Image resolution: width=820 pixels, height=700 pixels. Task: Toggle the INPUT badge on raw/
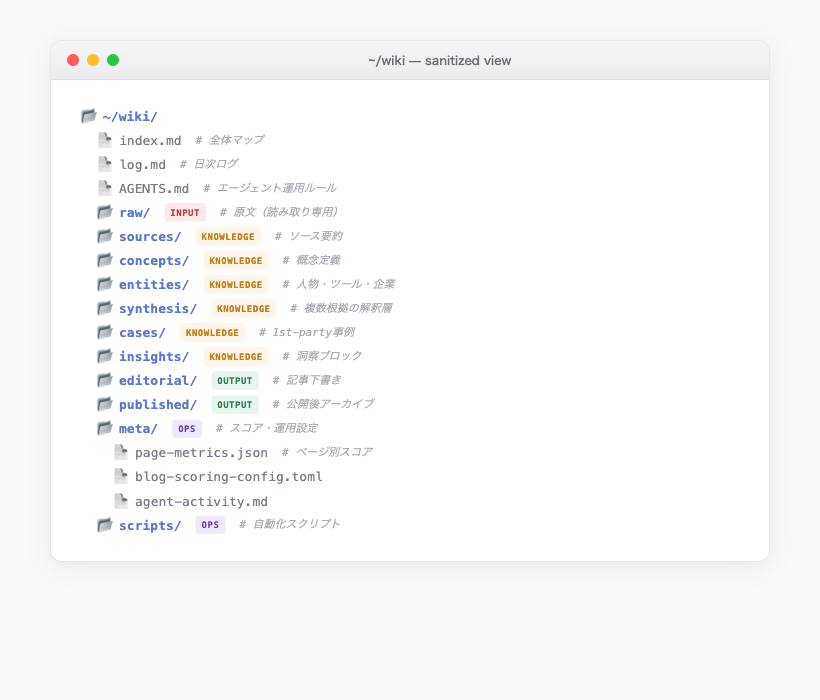click(x=185, y=212)
